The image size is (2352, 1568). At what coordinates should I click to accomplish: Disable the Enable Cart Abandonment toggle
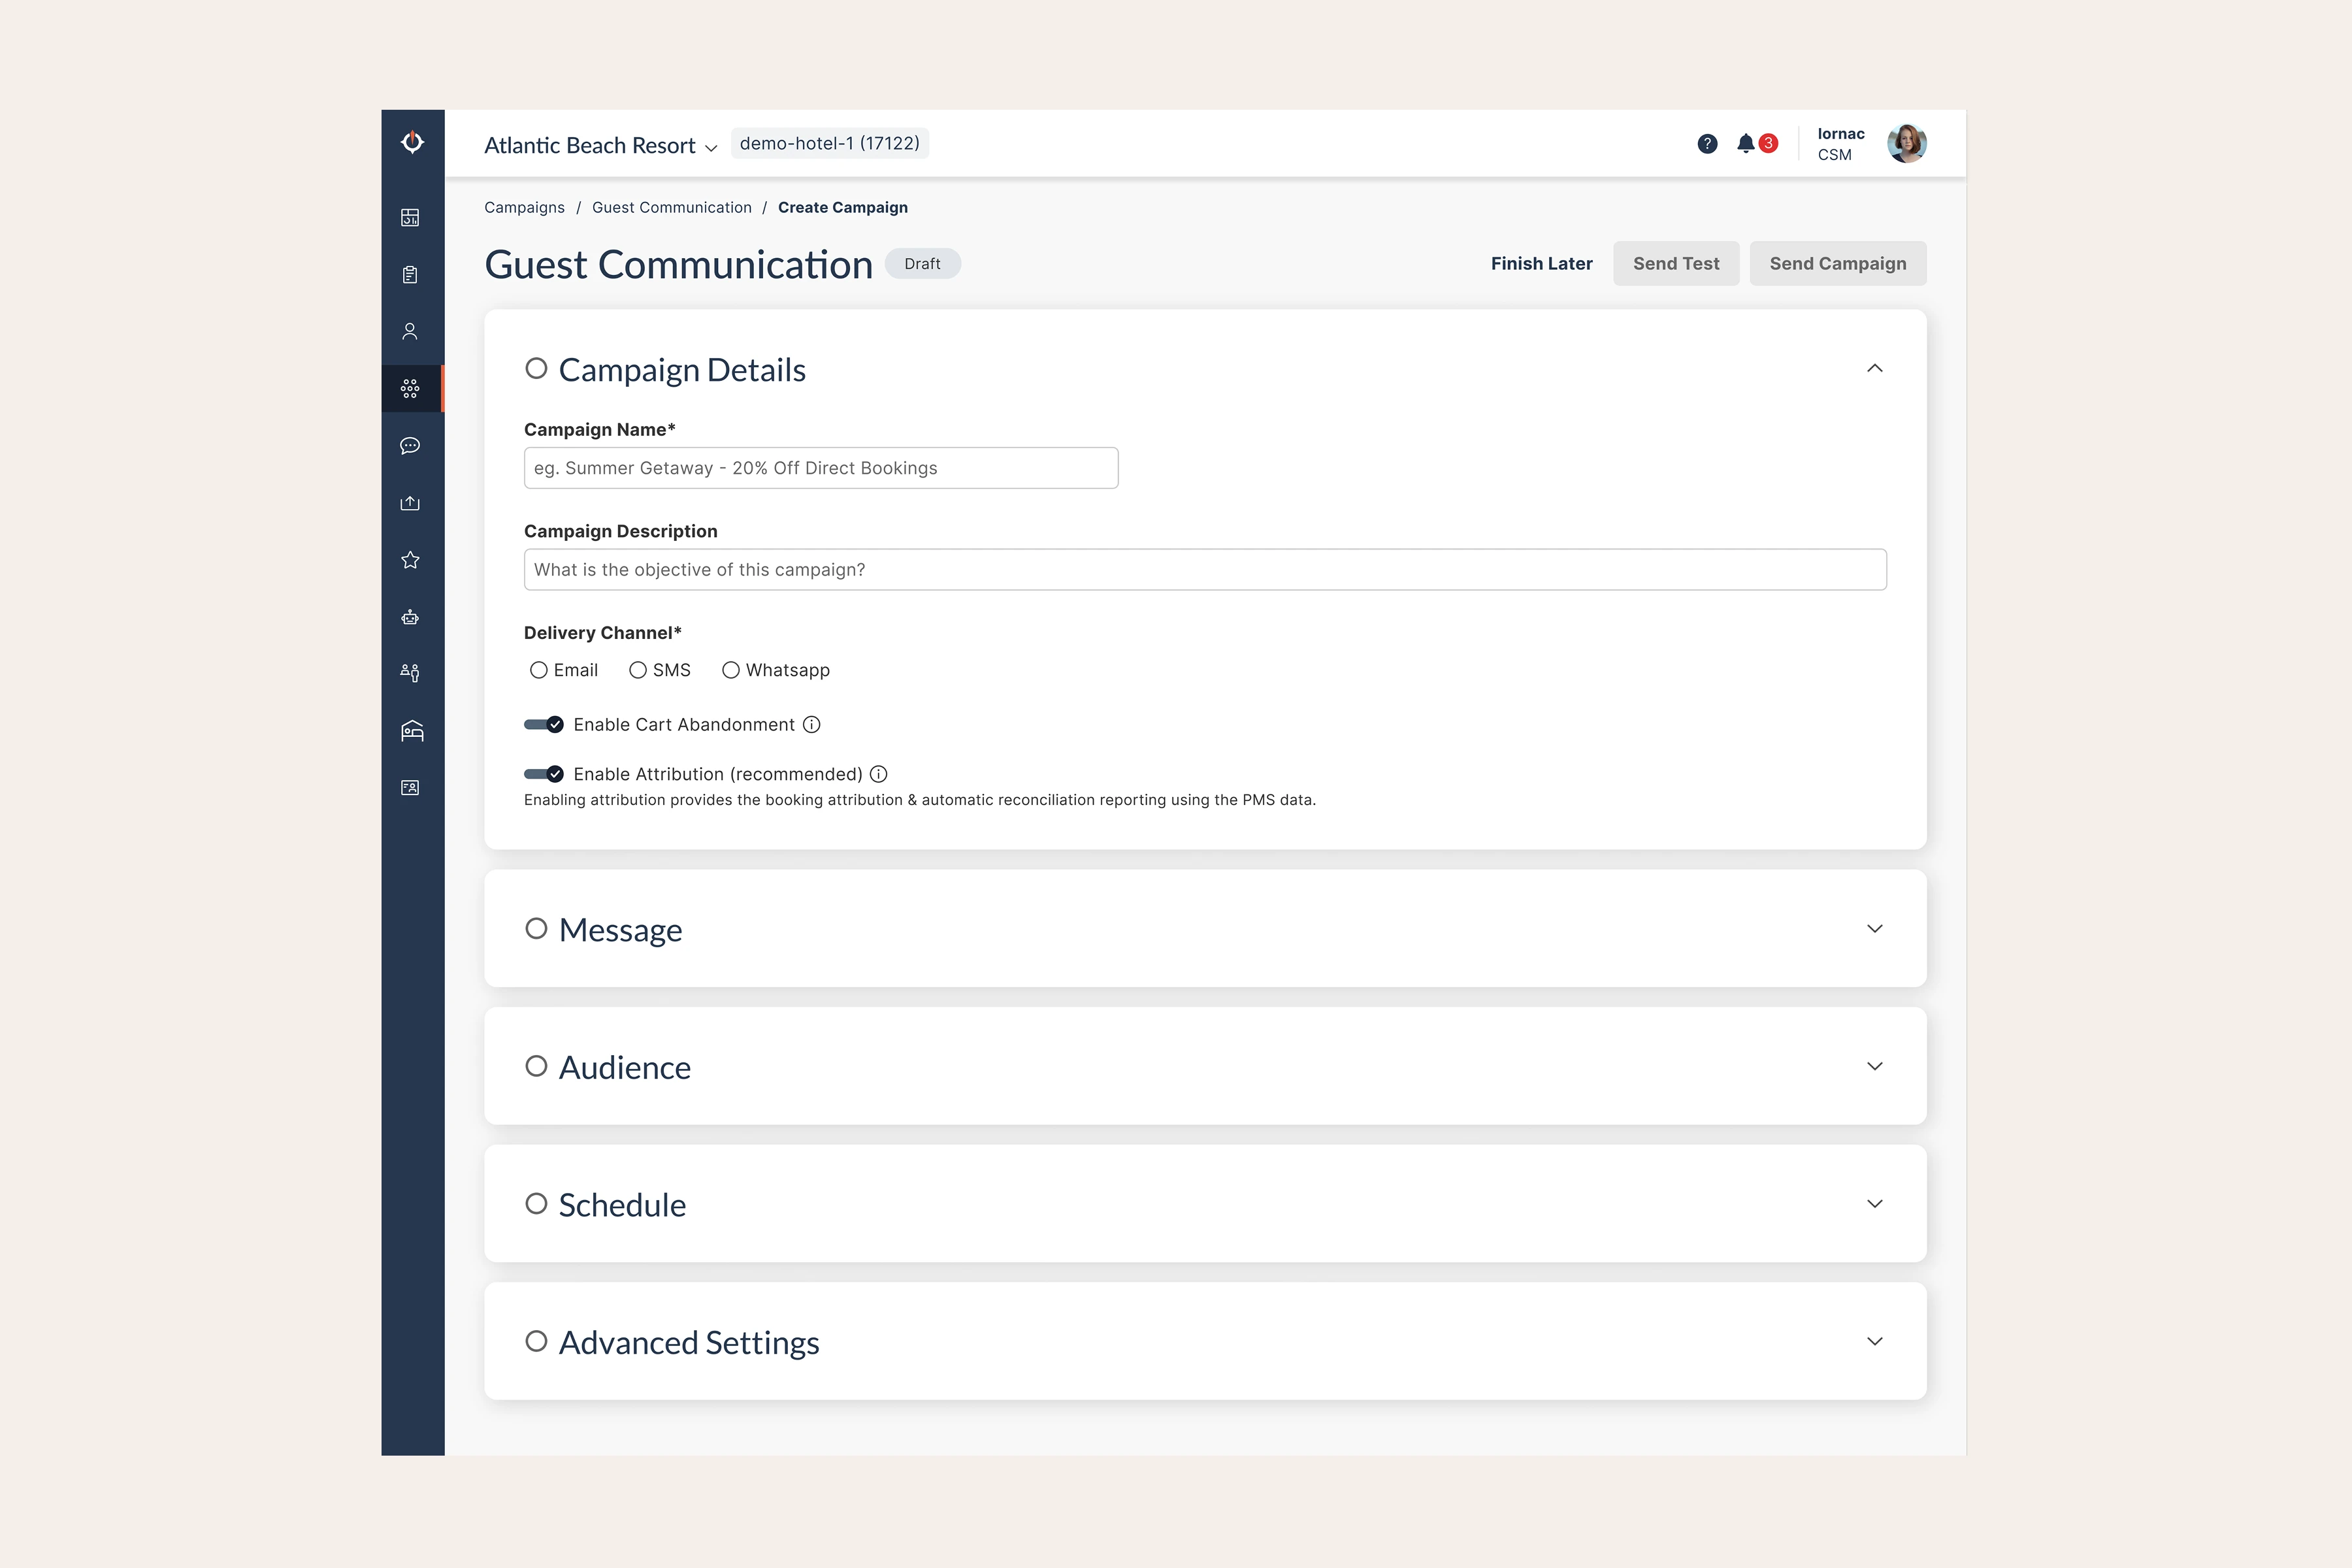[543, 724]
